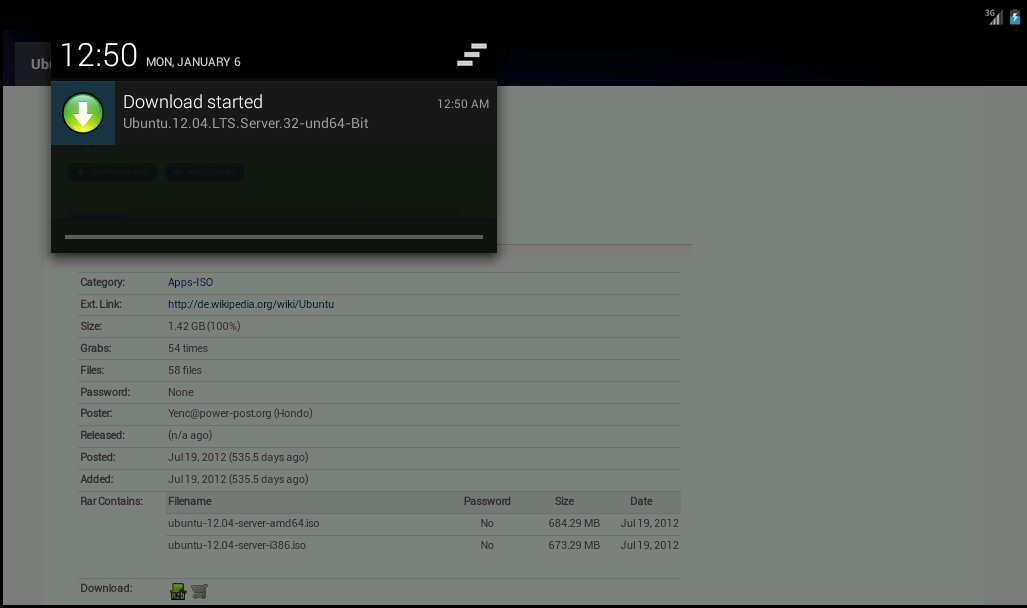
Task: Tap the notification shade handle bar
Action: [274, 237]
